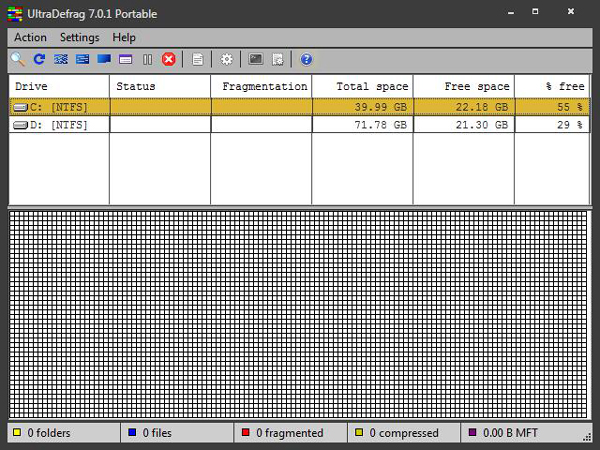
Task: Start Defragment via the scattered-blocks icon
Action: click(61, 59)
